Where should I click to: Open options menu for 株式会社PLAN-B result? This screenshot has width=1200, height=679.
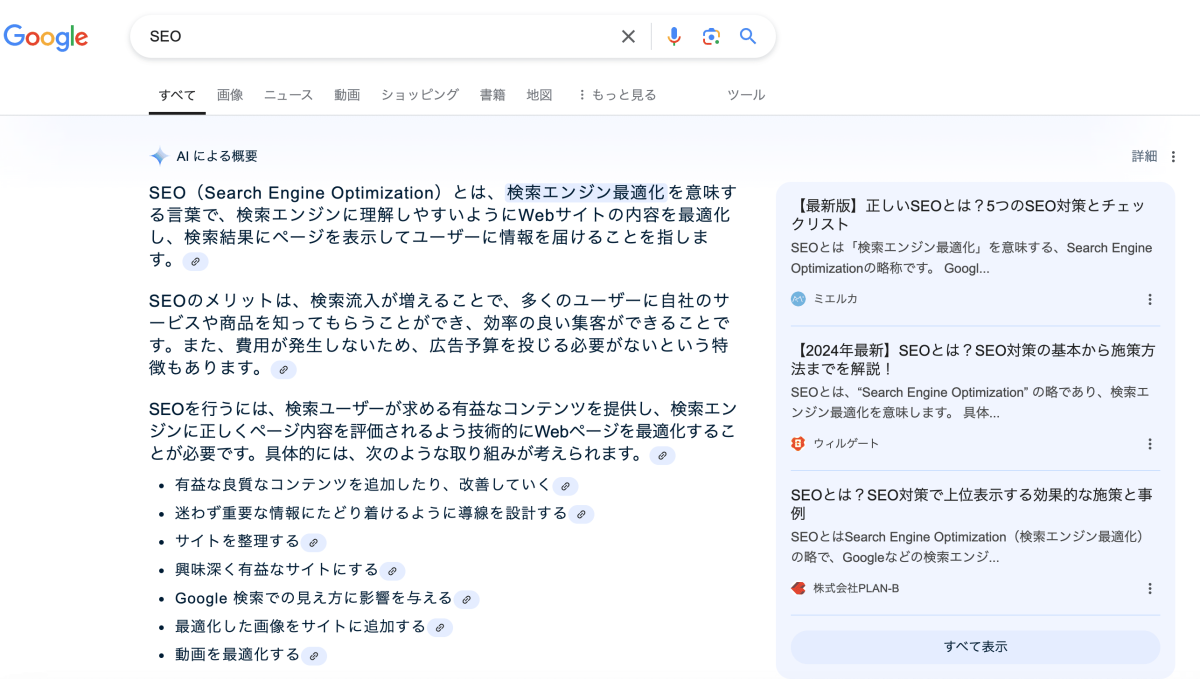click(x=1150, y=589)
